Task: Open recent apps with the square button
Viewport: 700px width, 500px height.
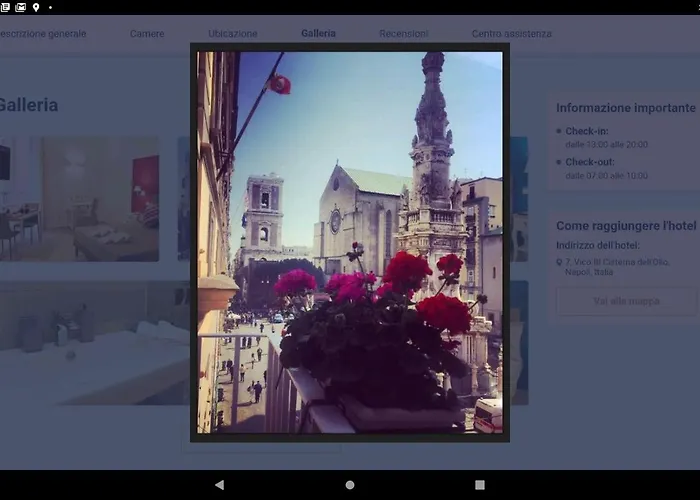Action: [x=480, y=485]
